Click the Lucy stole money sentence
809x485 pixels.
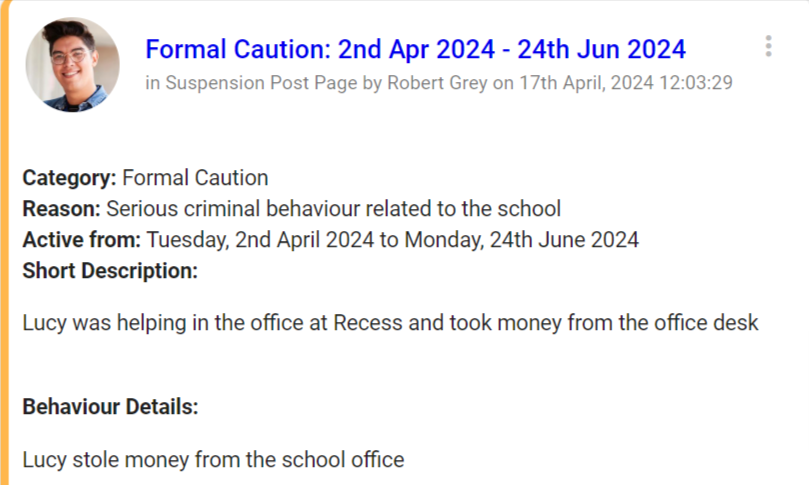(x=213, y=460)
